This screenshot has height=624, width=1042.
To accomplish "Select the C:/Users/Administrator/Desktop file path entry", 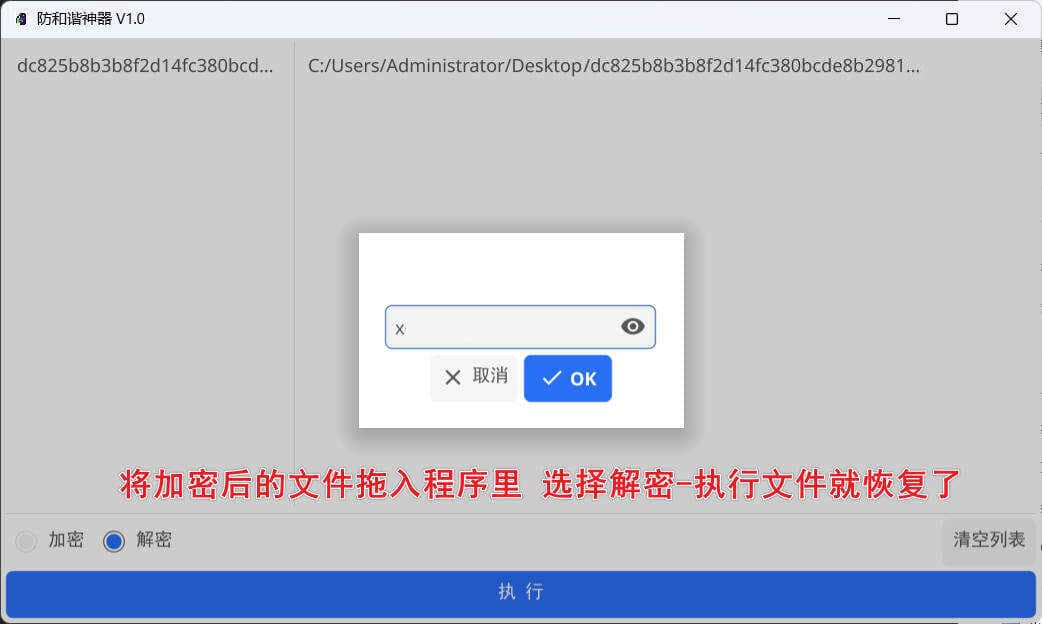I will [x=613, y=66].
